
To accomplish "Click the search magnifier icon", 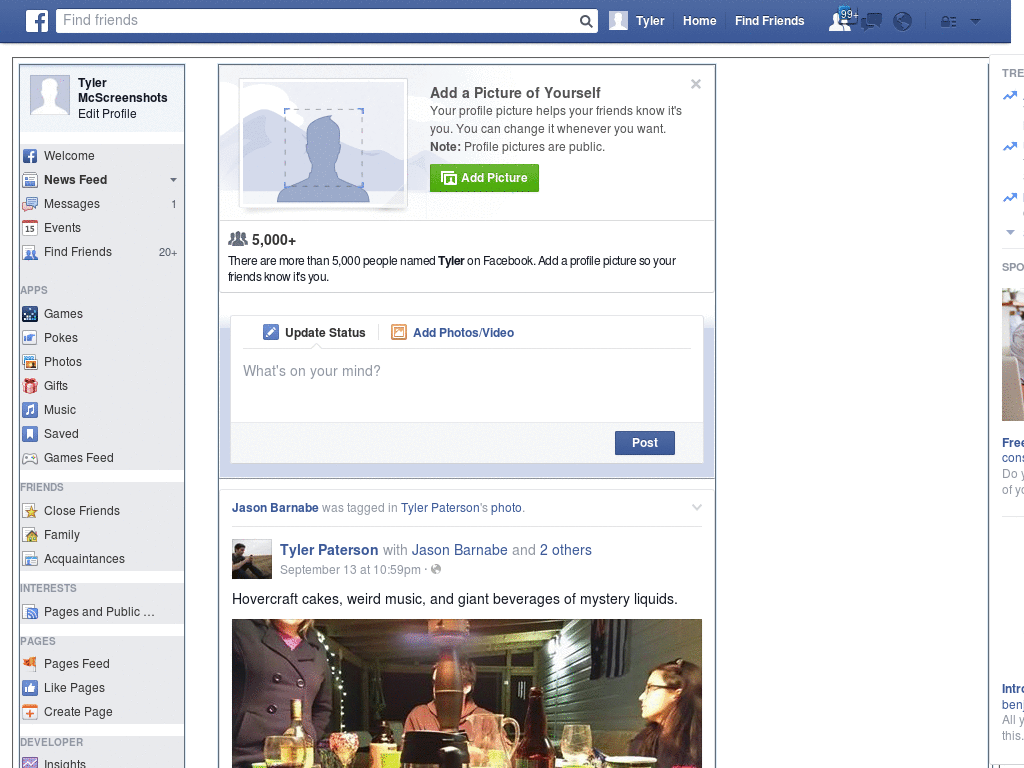I will pos(586,21).
